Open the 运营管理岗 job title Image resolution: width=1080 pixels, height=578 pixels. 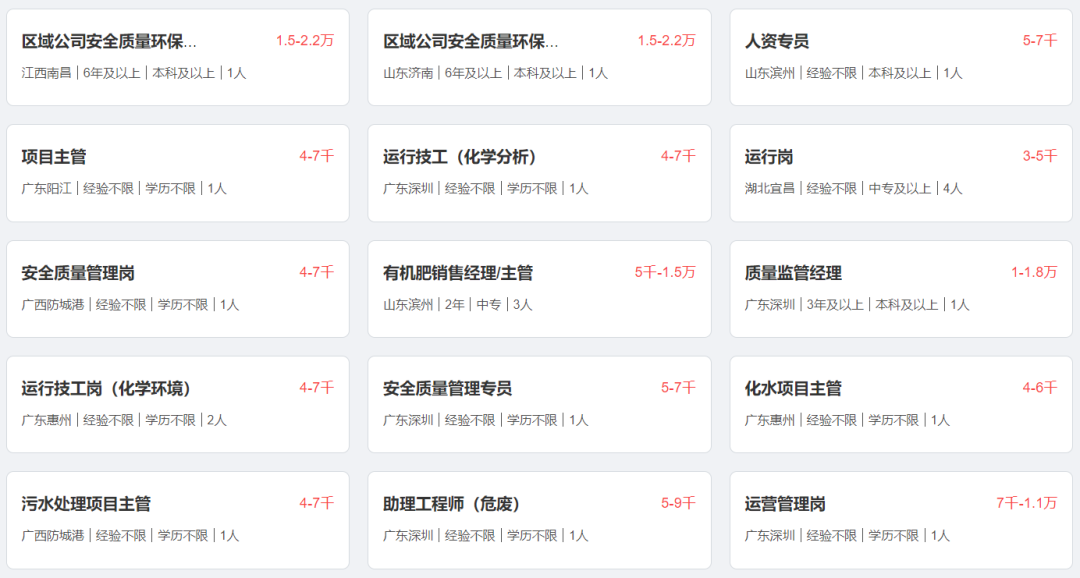[x=785, y=504]
